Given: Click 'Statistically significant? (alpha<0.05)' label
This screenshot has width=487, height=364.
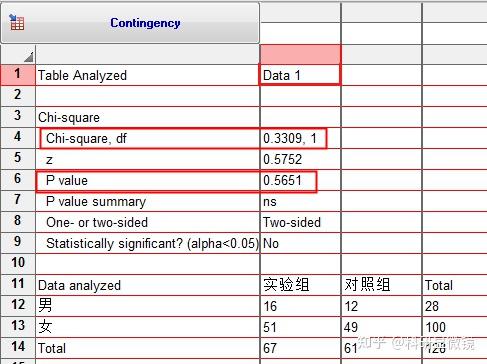Looking at the screenshot, I should [x=152, y=244].
